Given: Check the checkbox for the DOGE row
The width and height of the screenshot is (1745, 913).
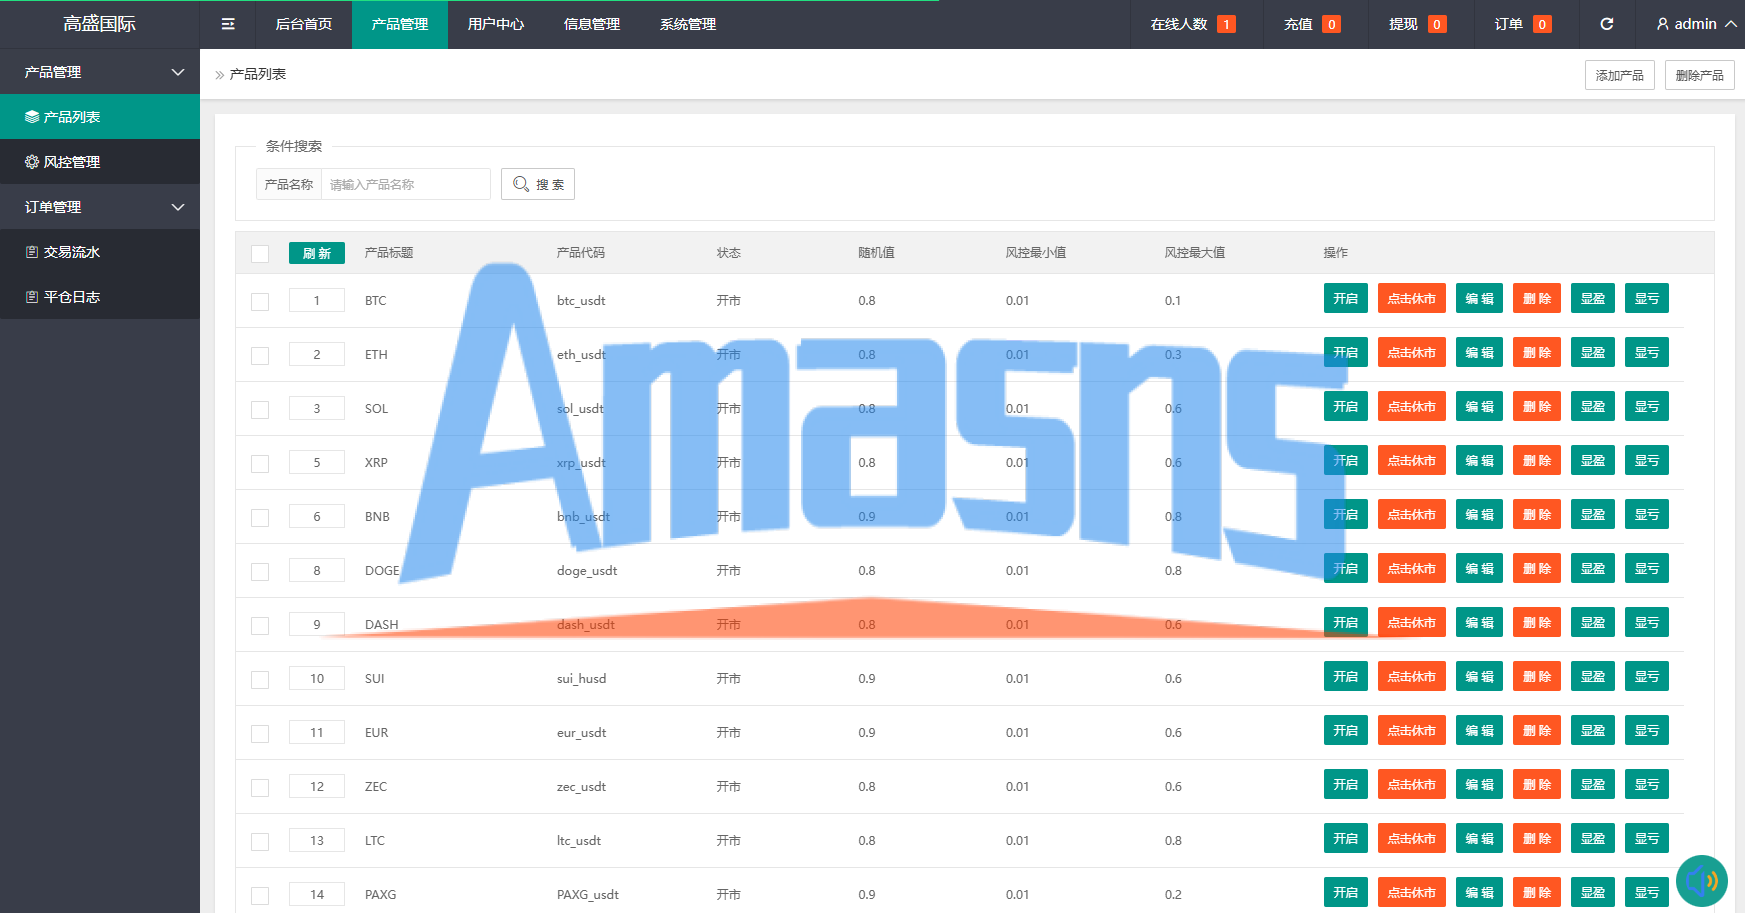Looking at the screenshot, I should click(260, 572).
